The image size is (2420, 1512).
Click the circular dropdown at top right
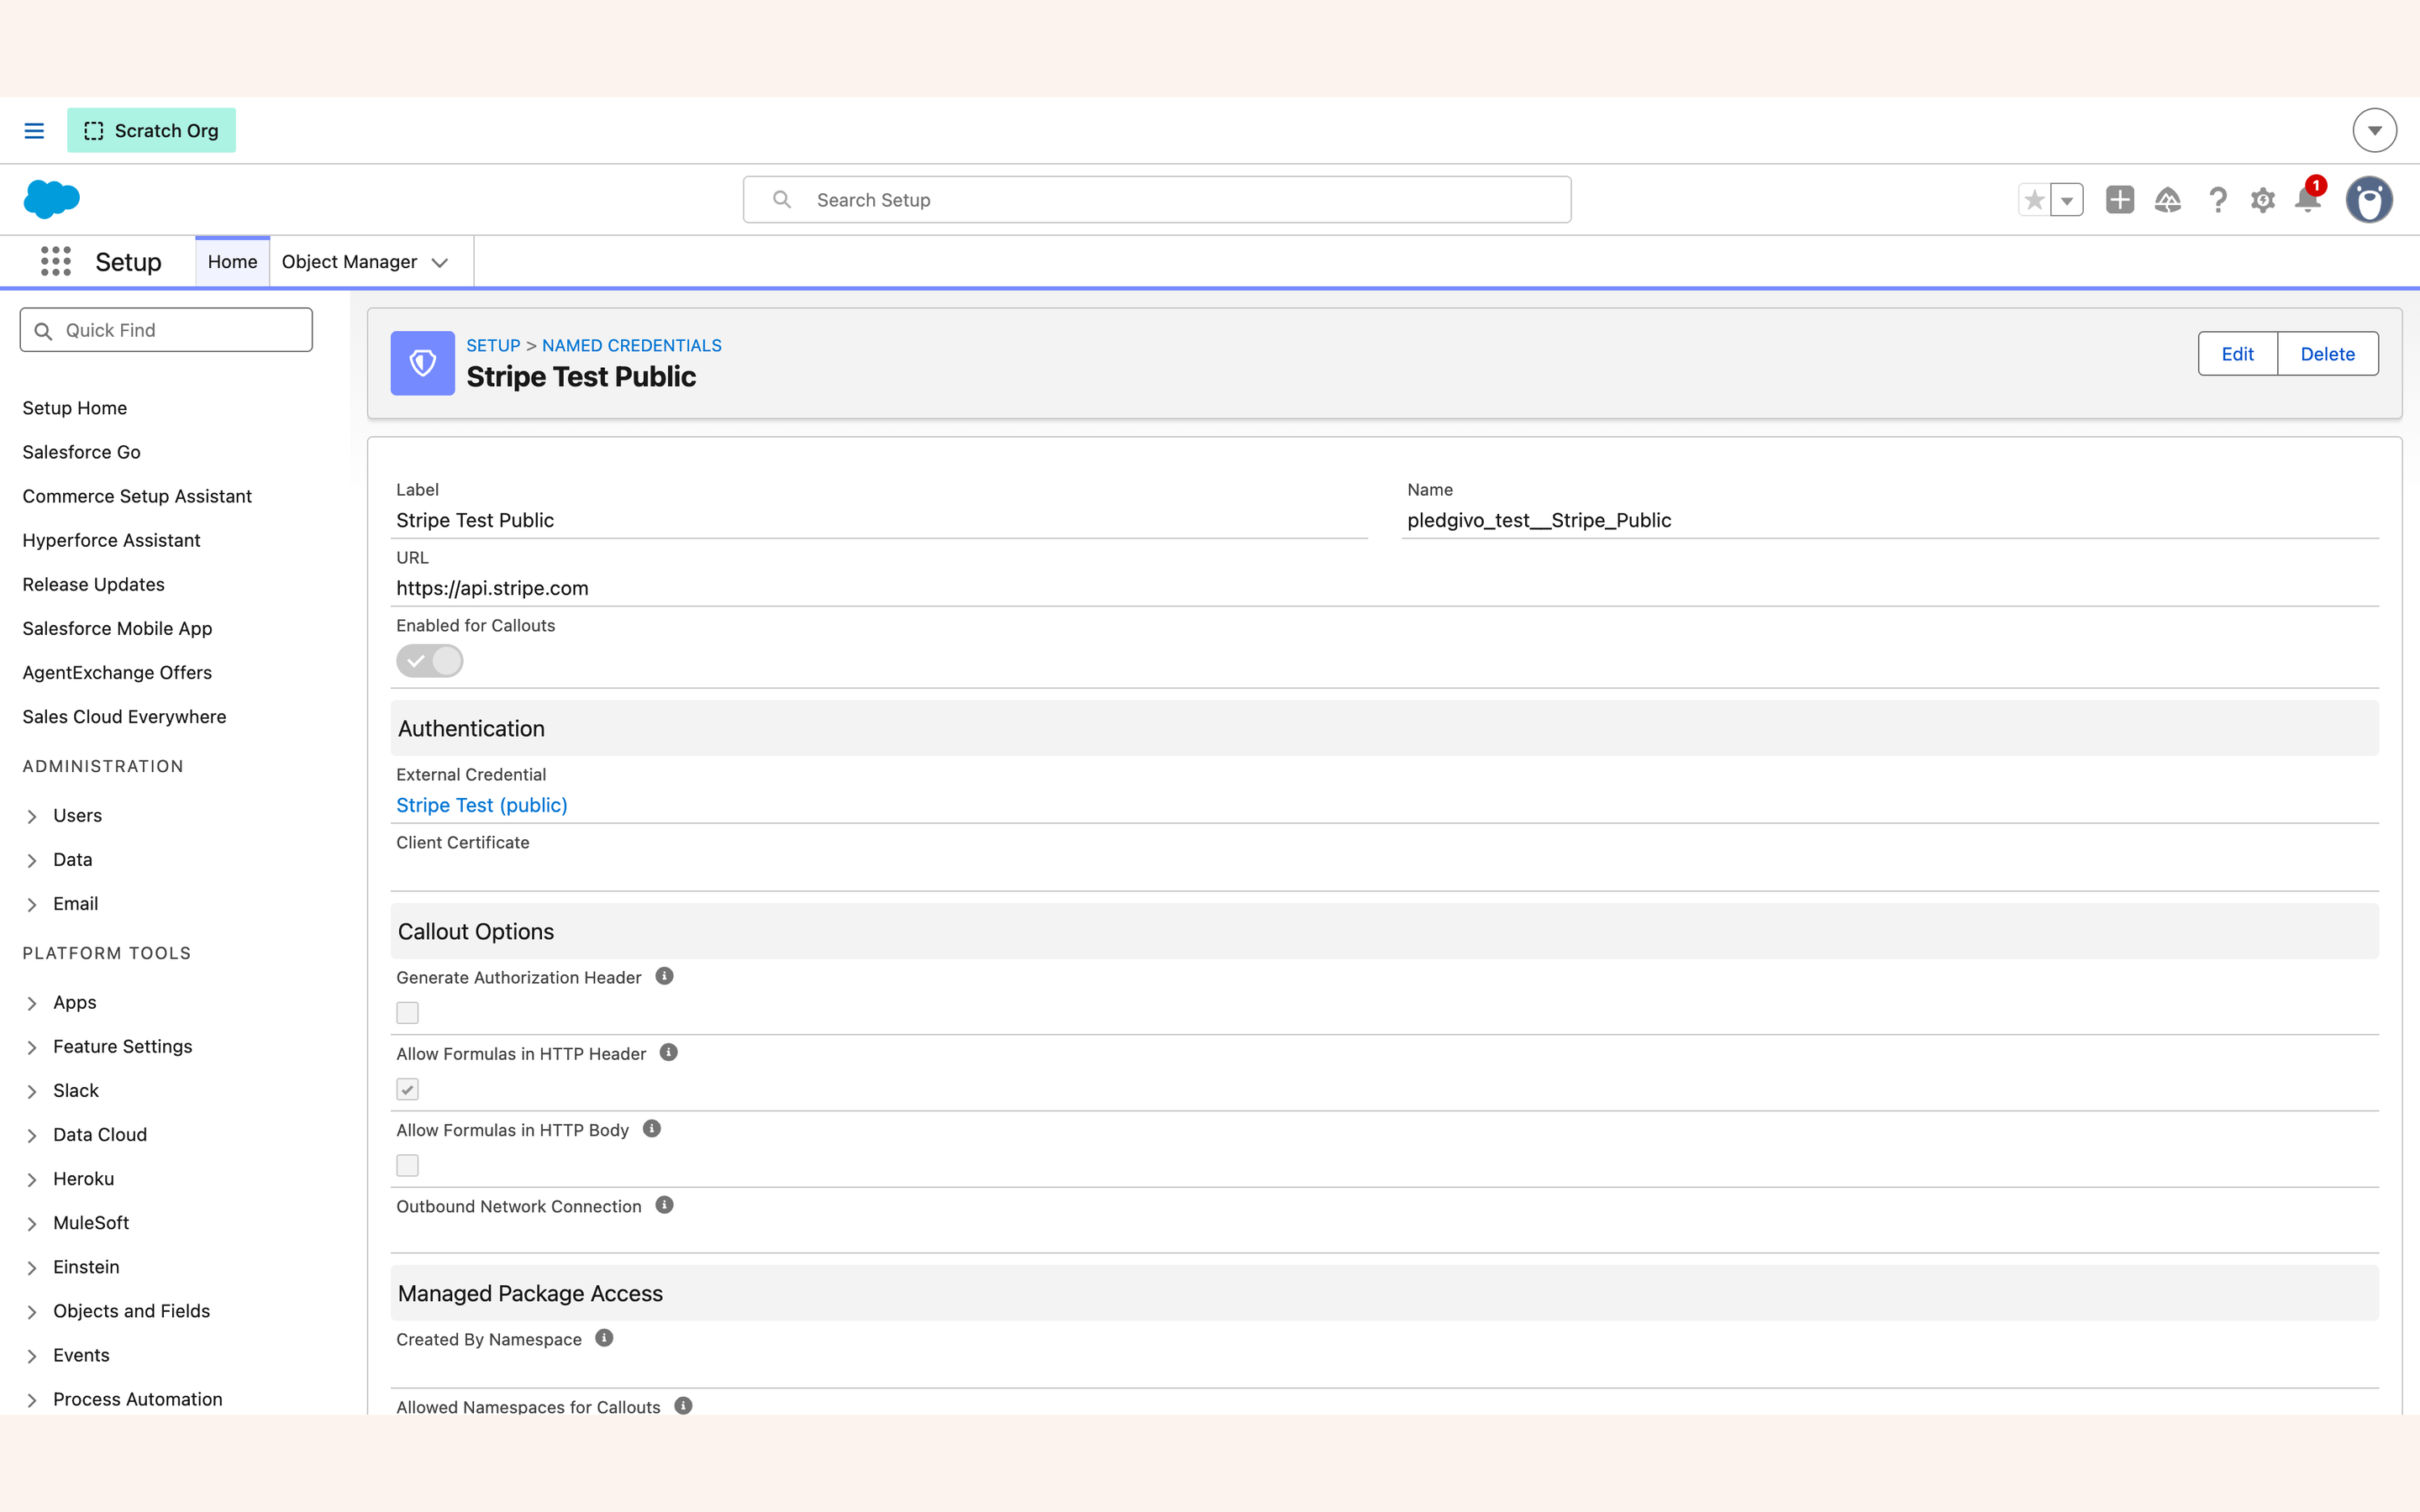click(2375, 131)
